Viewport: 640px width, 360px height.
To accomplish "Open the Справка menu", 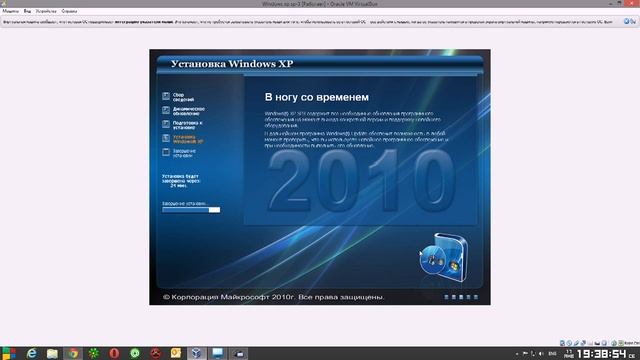I will tap(69, 11).
